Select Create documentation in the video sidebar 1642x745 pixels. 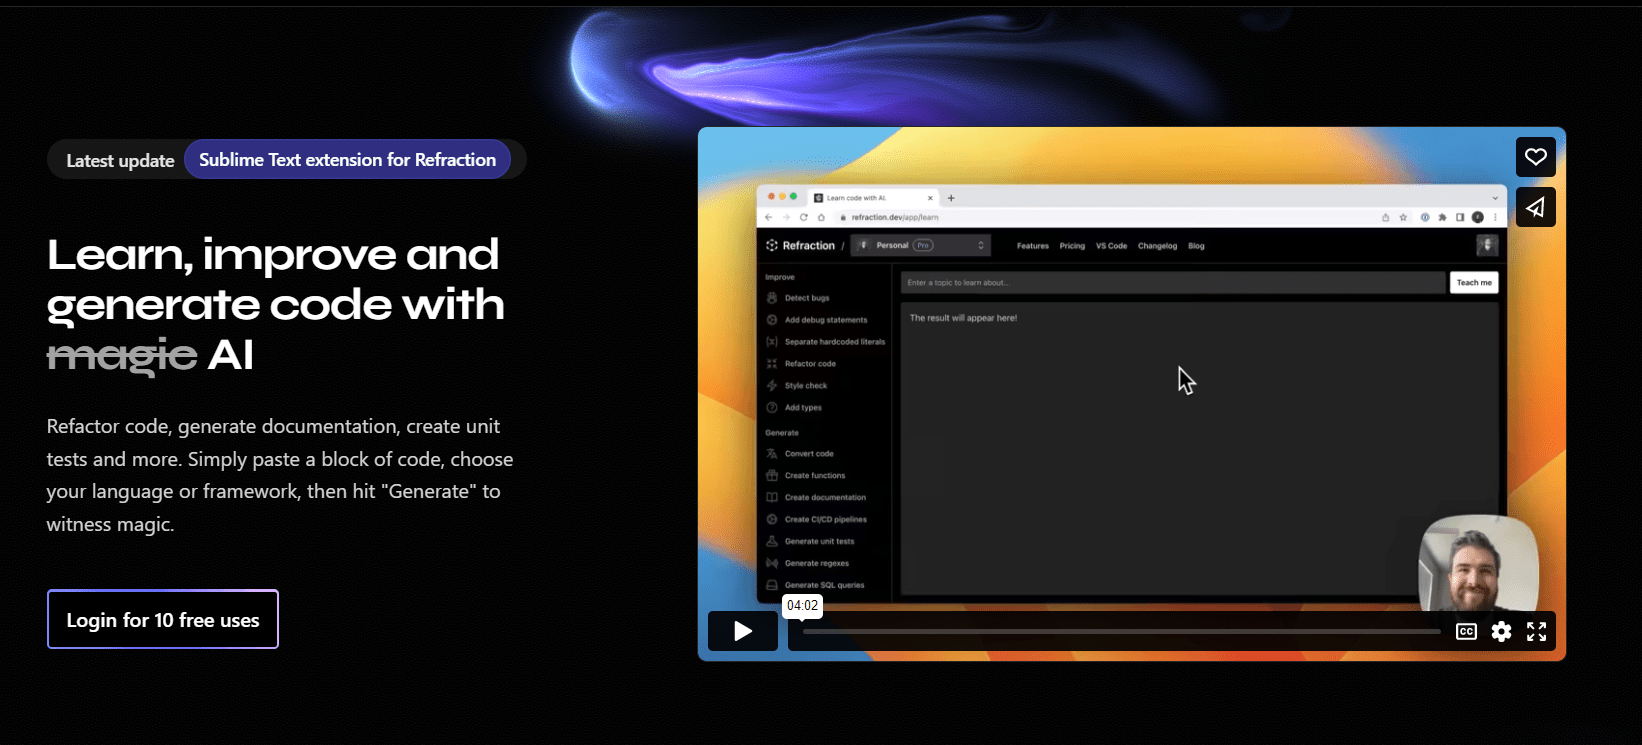point(825,498)
